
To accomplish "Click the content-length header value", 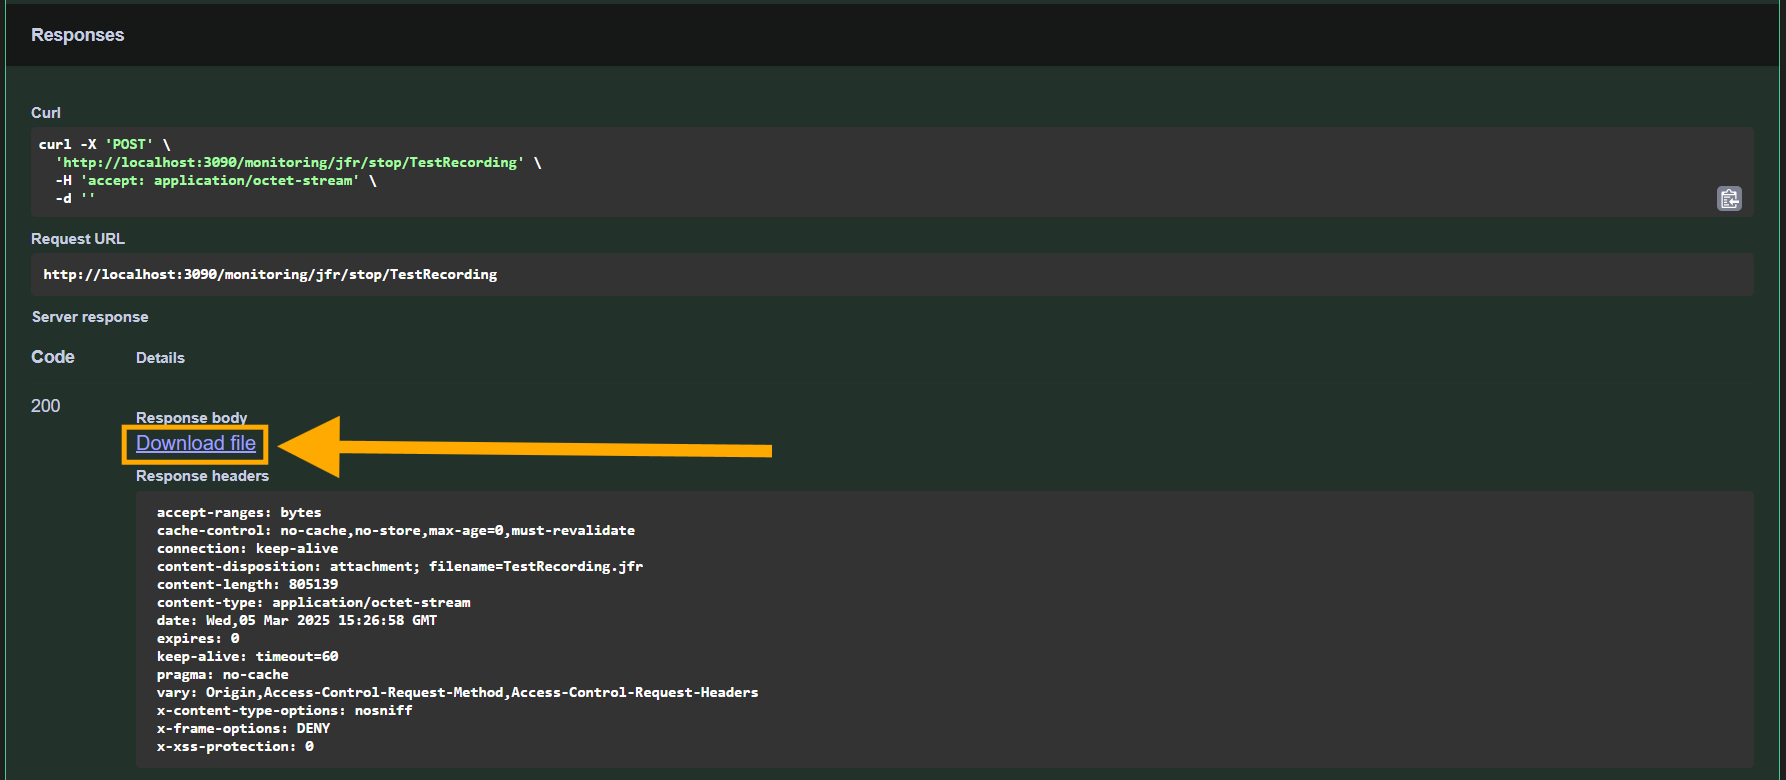I will [x=313, y=585].
